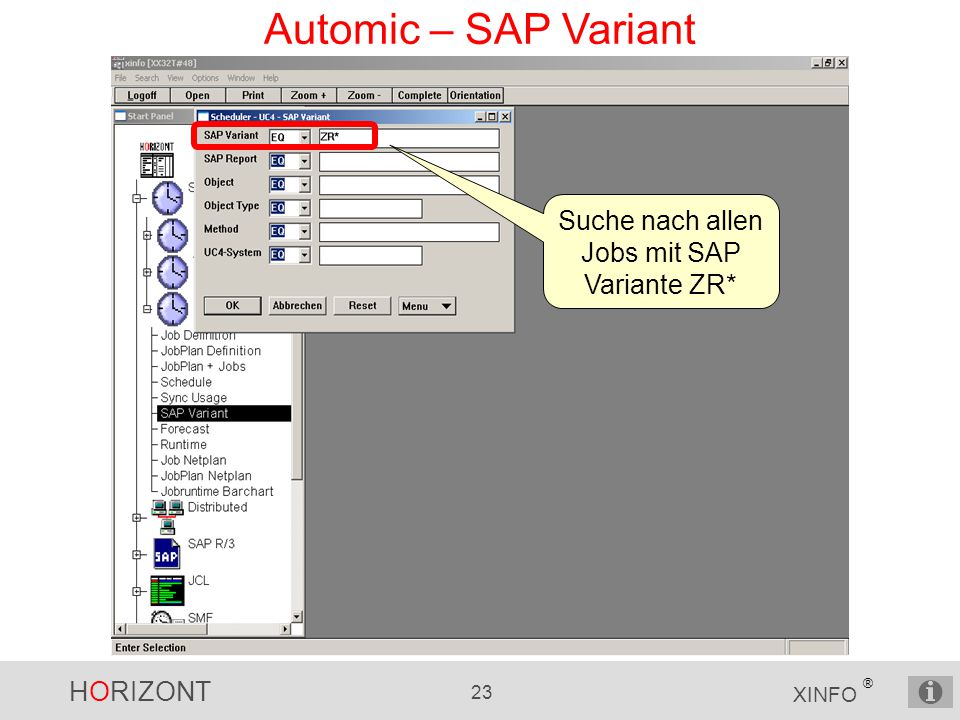
Task: Select the highlighted SAP Variant tree item
Action: pyautogui.click(x=224, y=413)
